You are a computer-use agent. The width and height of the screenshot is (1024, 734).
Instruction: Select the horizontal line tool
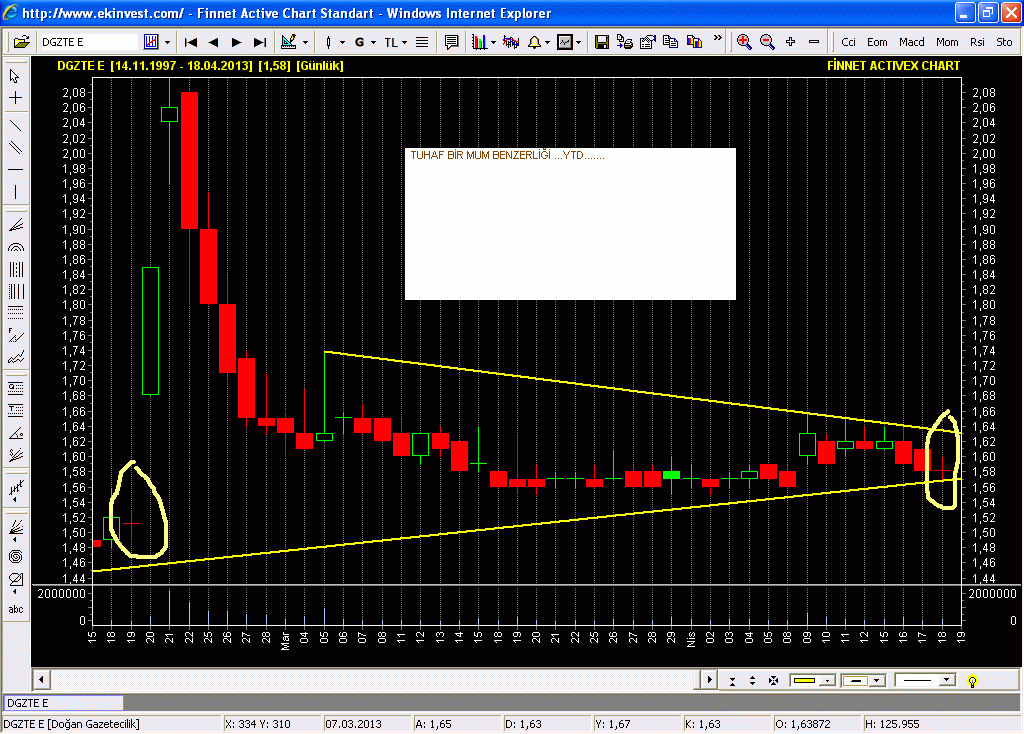pyautogui.click(x=15, y=170)
